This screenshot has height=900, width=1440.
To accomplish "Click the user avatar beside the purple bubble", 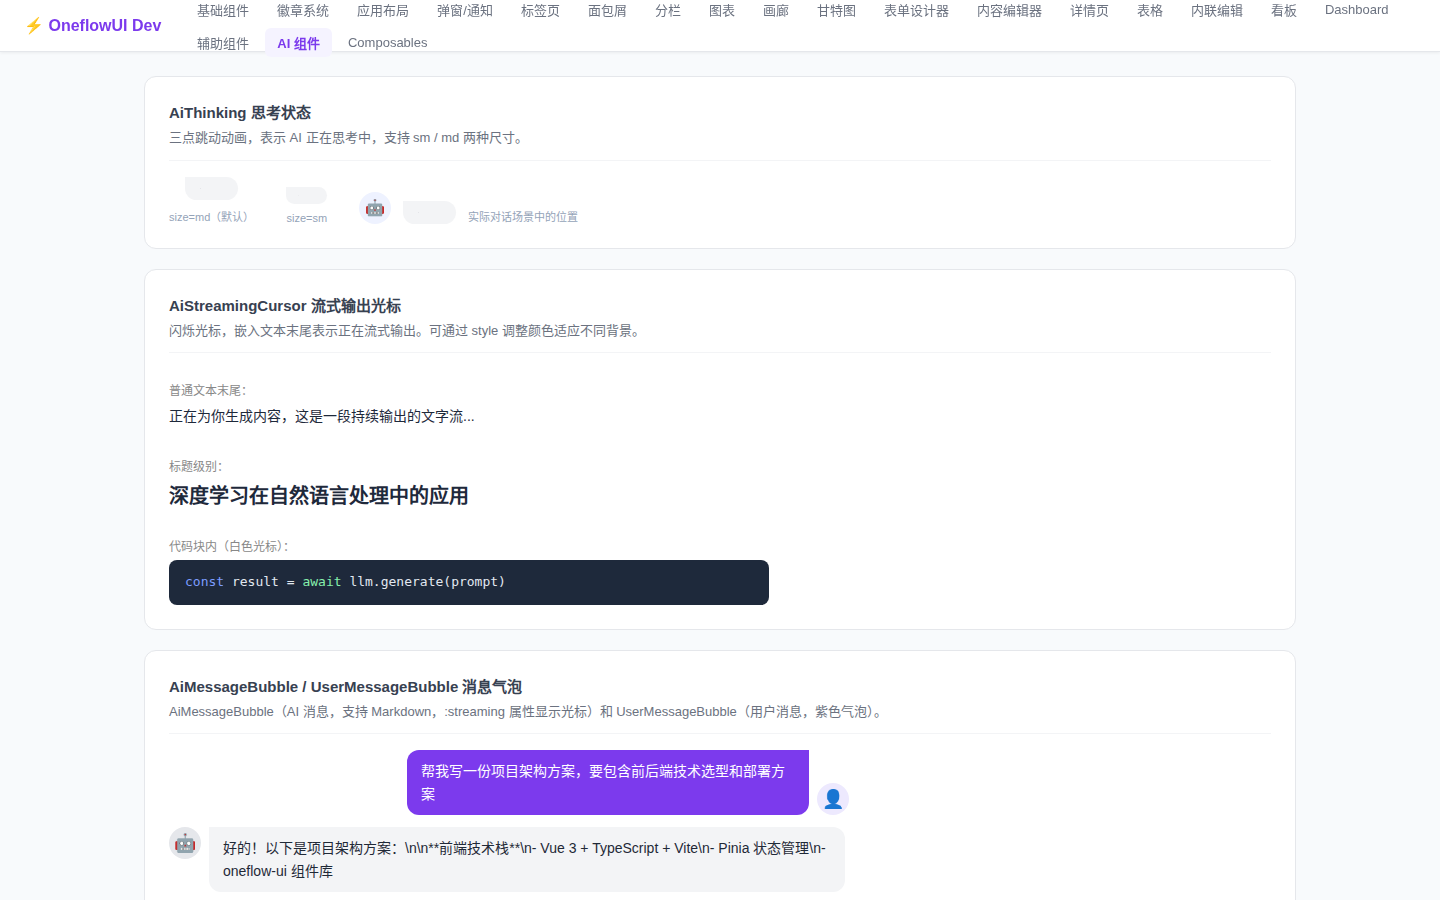I will 833,799.
